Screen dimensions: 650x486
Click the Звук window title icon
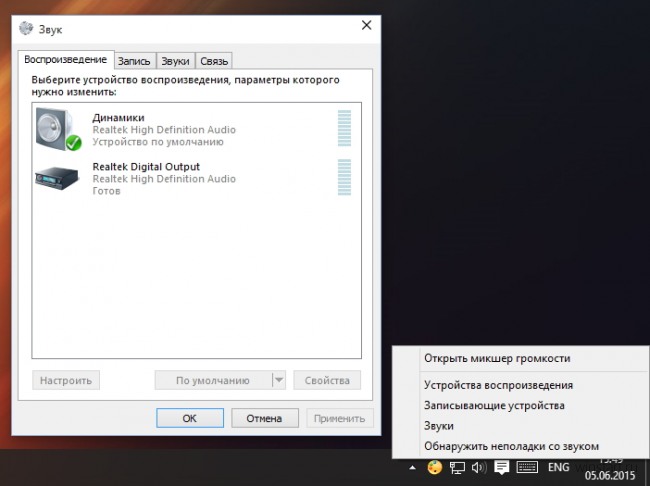click(x=26, y=28)
